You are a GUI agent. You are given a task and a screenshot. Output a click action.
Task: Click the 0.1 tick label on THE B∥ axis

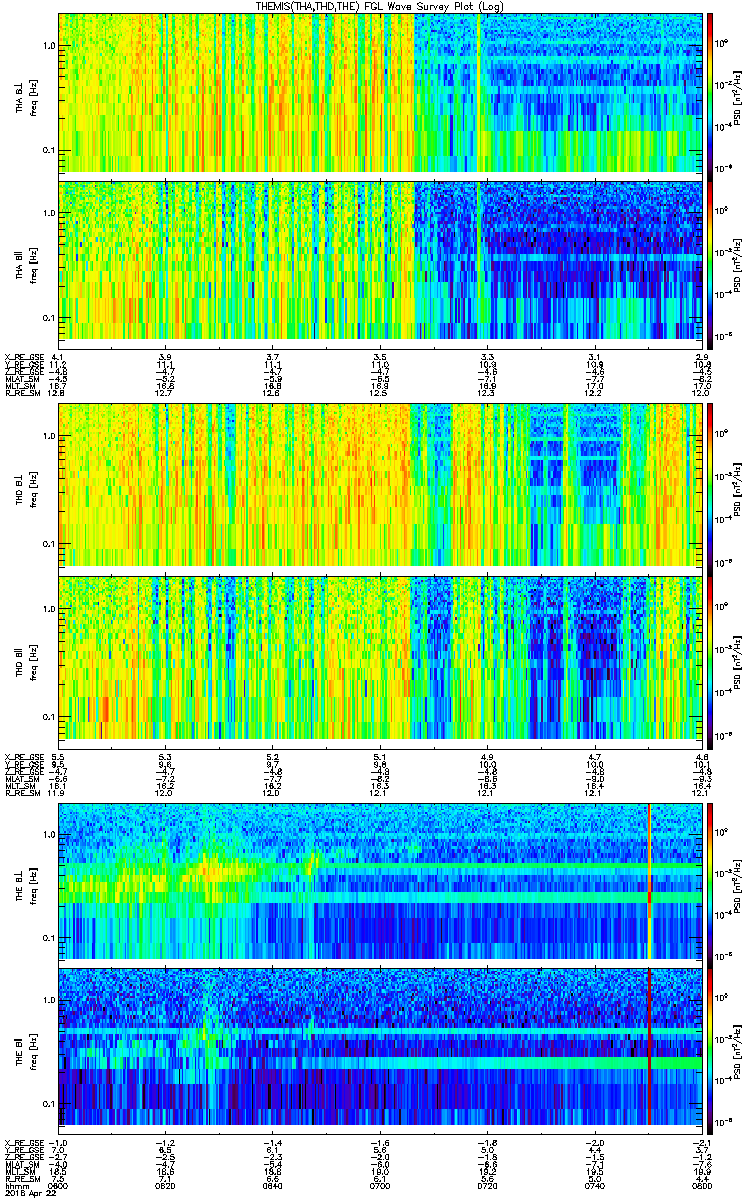tap(49, 1103)
